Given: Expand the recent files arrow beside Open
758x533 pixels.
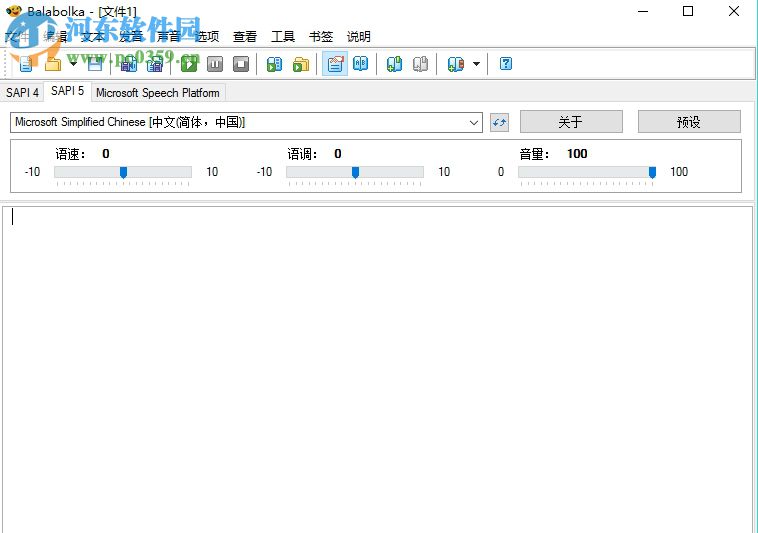Looking at the screenshot, I should [x=73, y=64].
